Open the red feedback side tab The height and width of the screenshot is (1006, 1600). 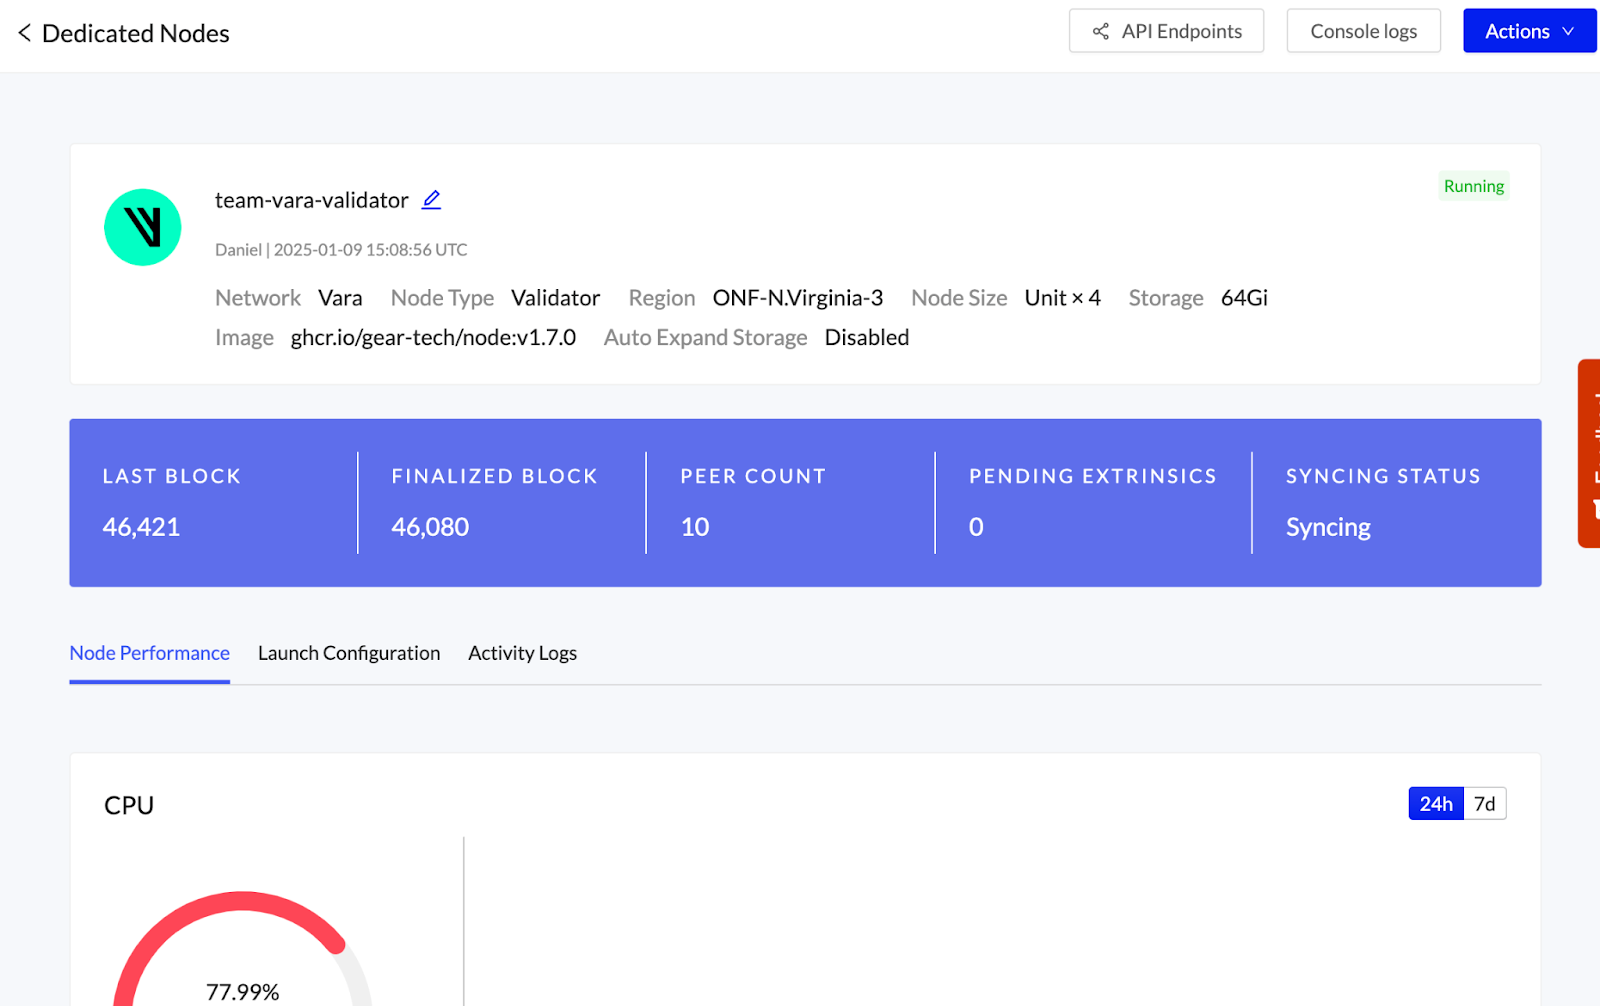click(1589, 453)
